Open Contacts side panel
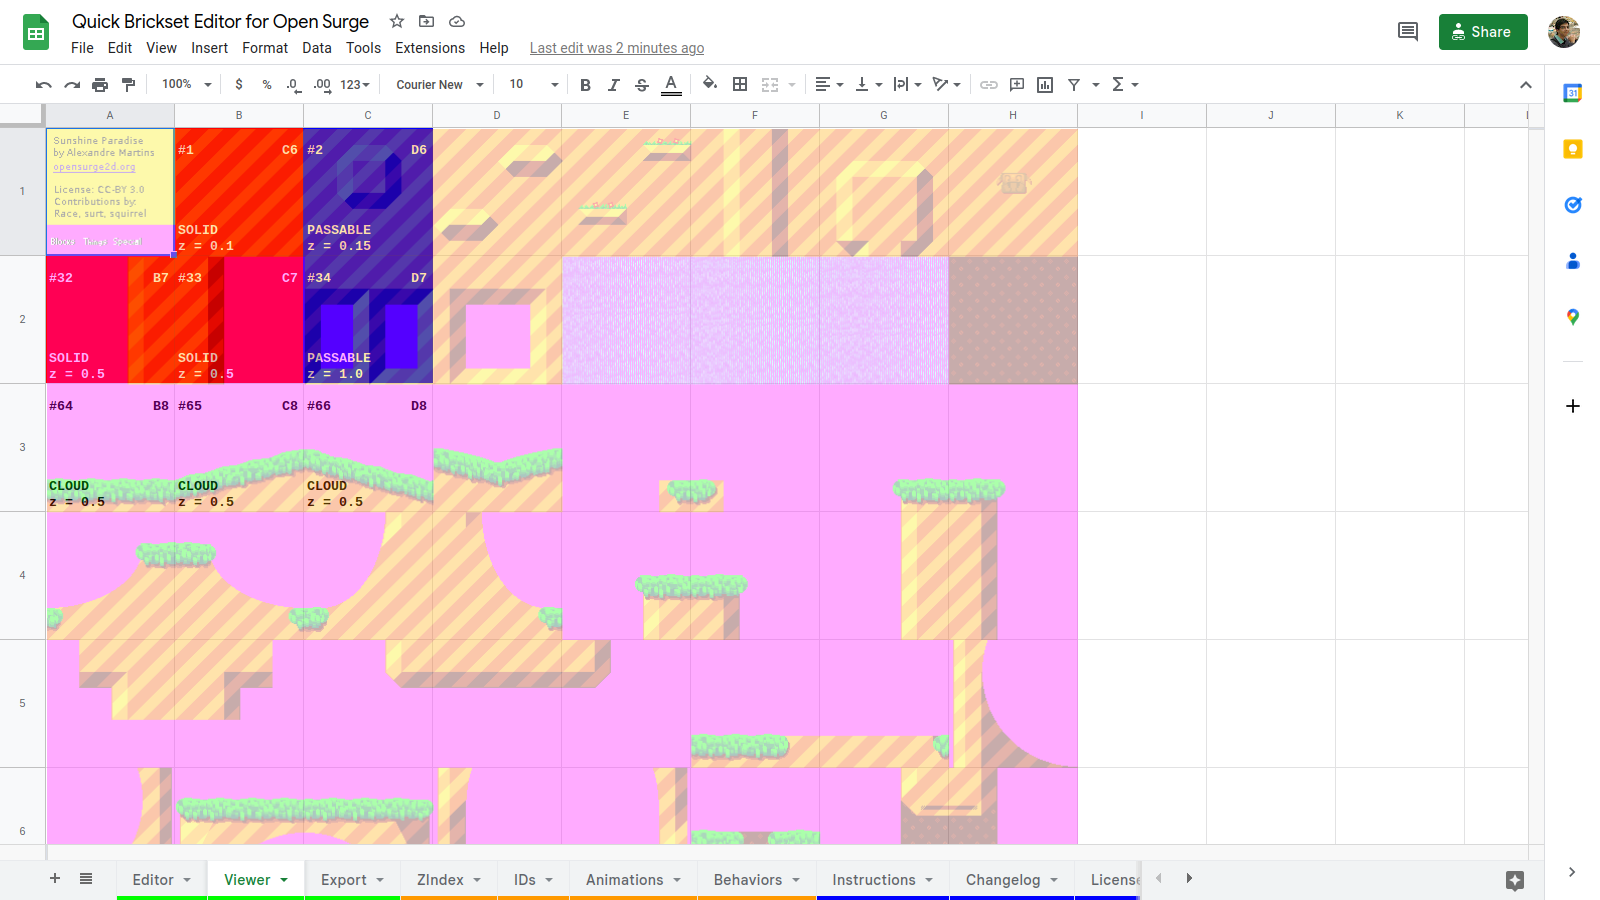This screenshot has width=1600, height=900. click(1573, 261)
